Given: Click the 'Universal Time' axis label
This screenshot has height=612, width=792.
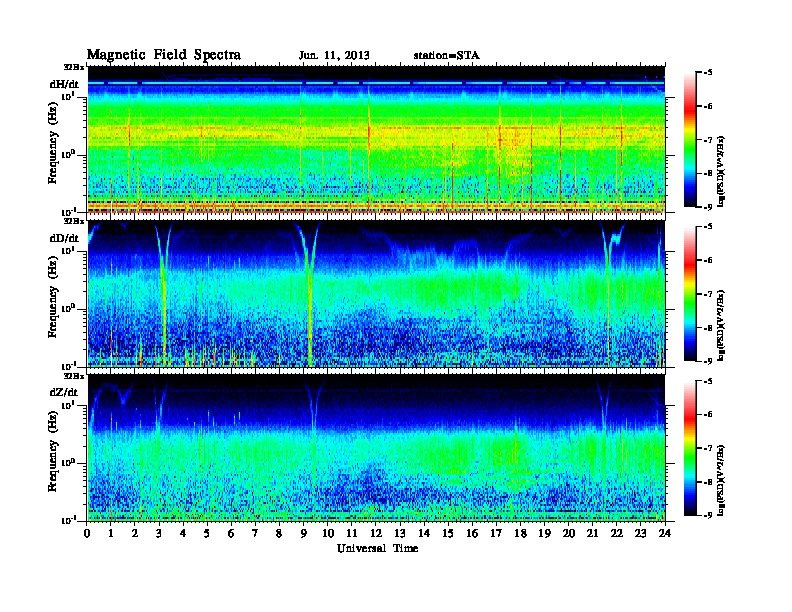Looking at the screenshot, I should pyautogui.click(x=377, y=548).
